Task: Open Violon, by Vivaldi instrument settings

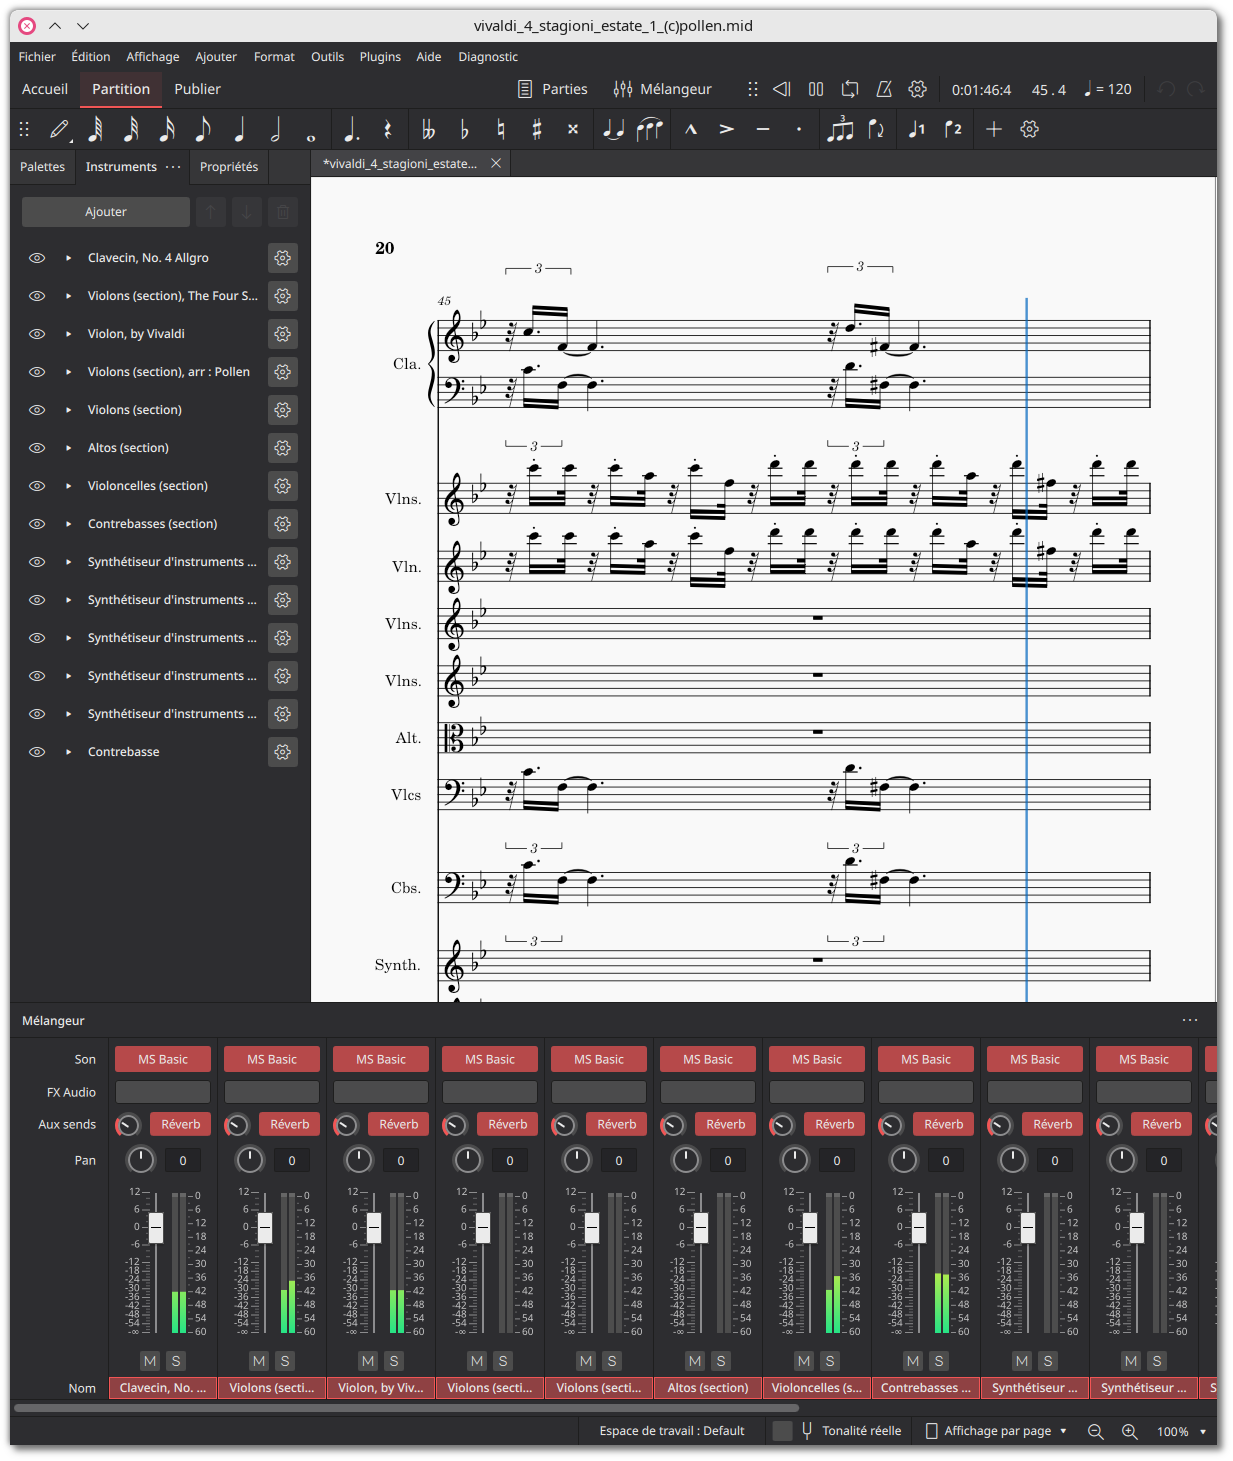Action: 283,334
